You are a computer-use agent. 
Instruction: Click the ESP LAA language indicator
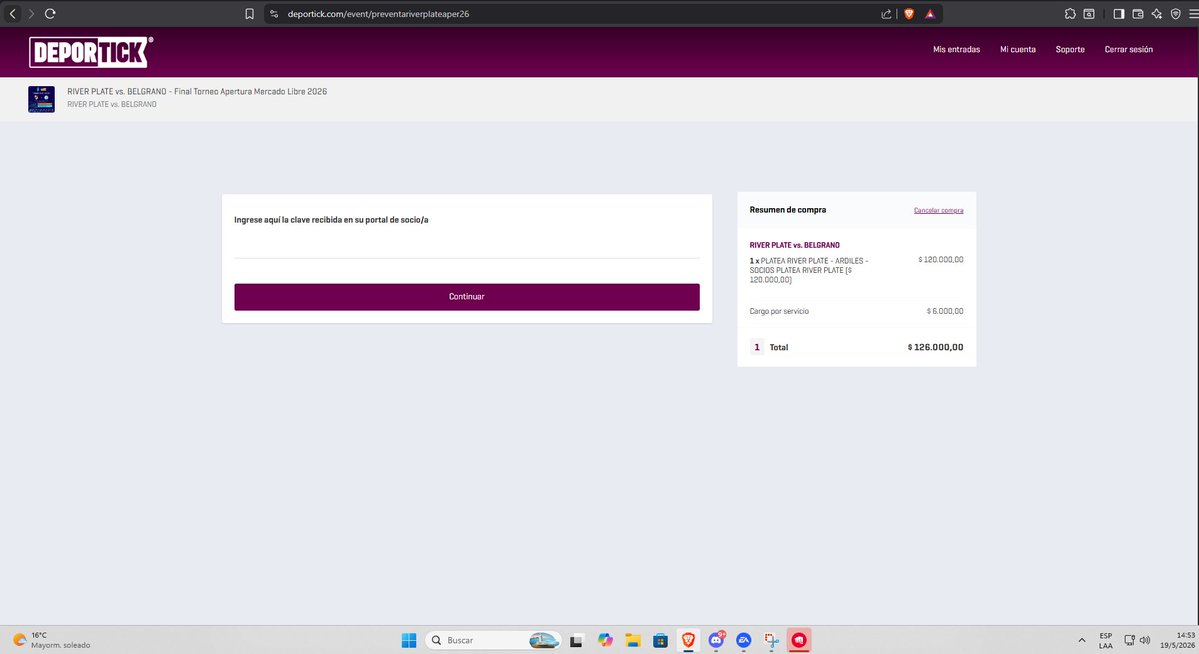1106,640
